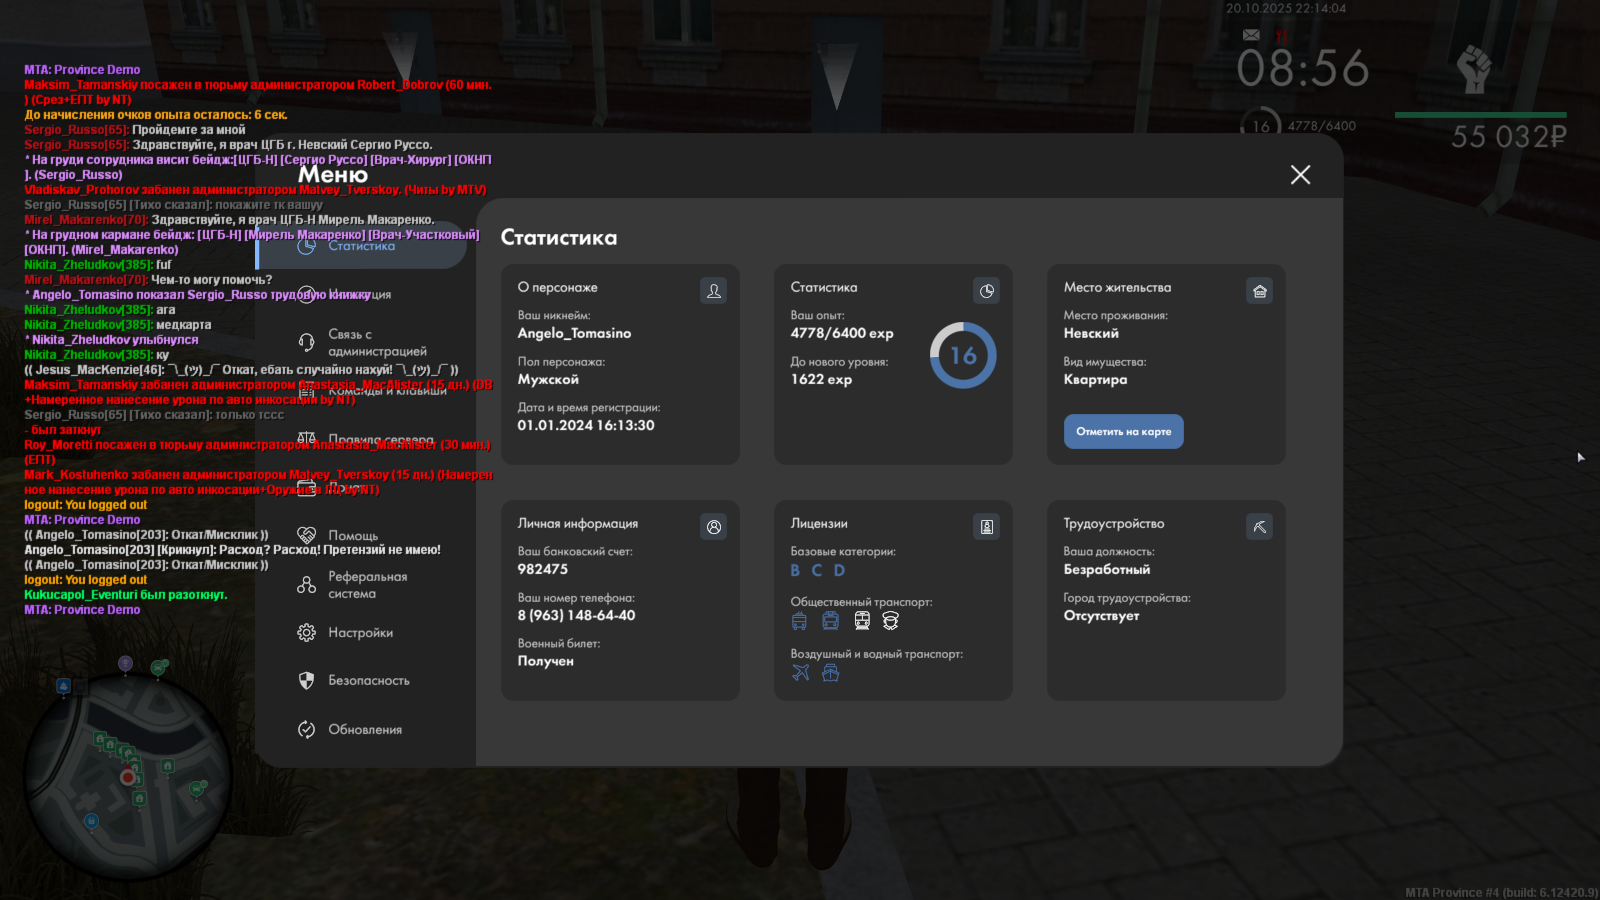The width and height of the screenshot is (1600, 900).
Task: Click the level 16 progress ring
Action: pyautogui.click(x=963, y=355)
